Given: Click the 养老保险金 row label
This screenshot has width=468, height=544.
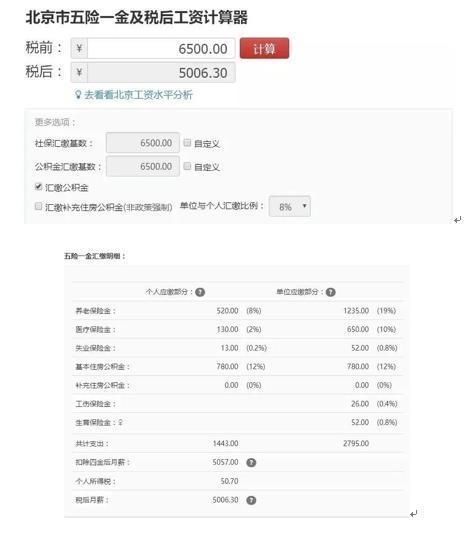Looking at the screenshot, I should [x=95, y=311].
